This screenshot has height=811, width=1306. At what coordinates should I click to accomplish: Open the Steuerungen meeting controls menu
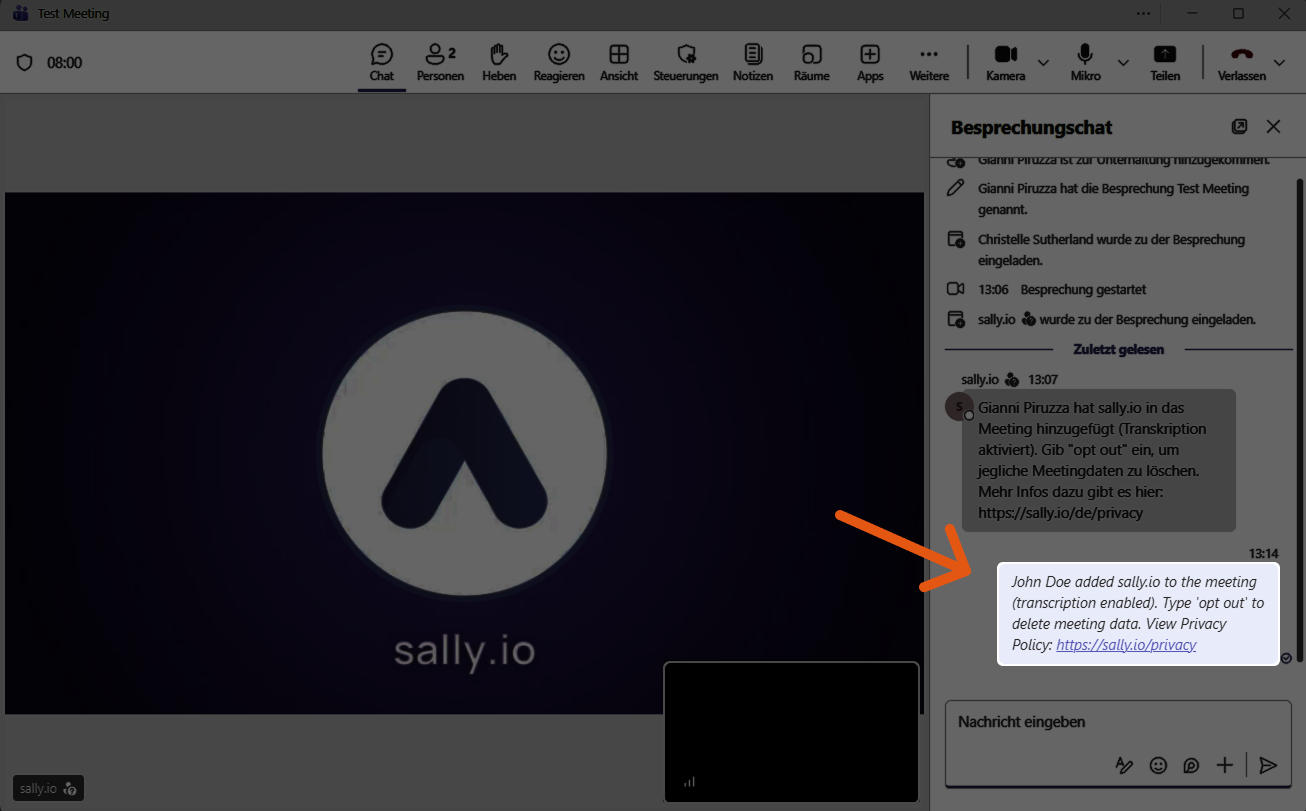(x=685, y=62)
